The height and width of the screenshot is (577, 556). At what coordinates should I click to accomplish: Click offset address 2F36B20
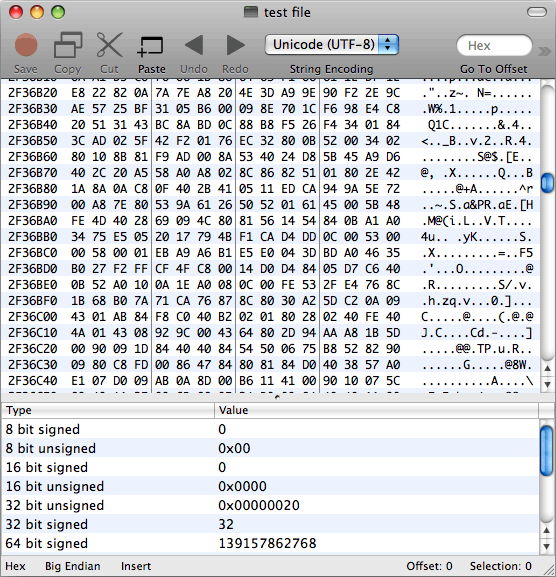(x=33, y=93)
